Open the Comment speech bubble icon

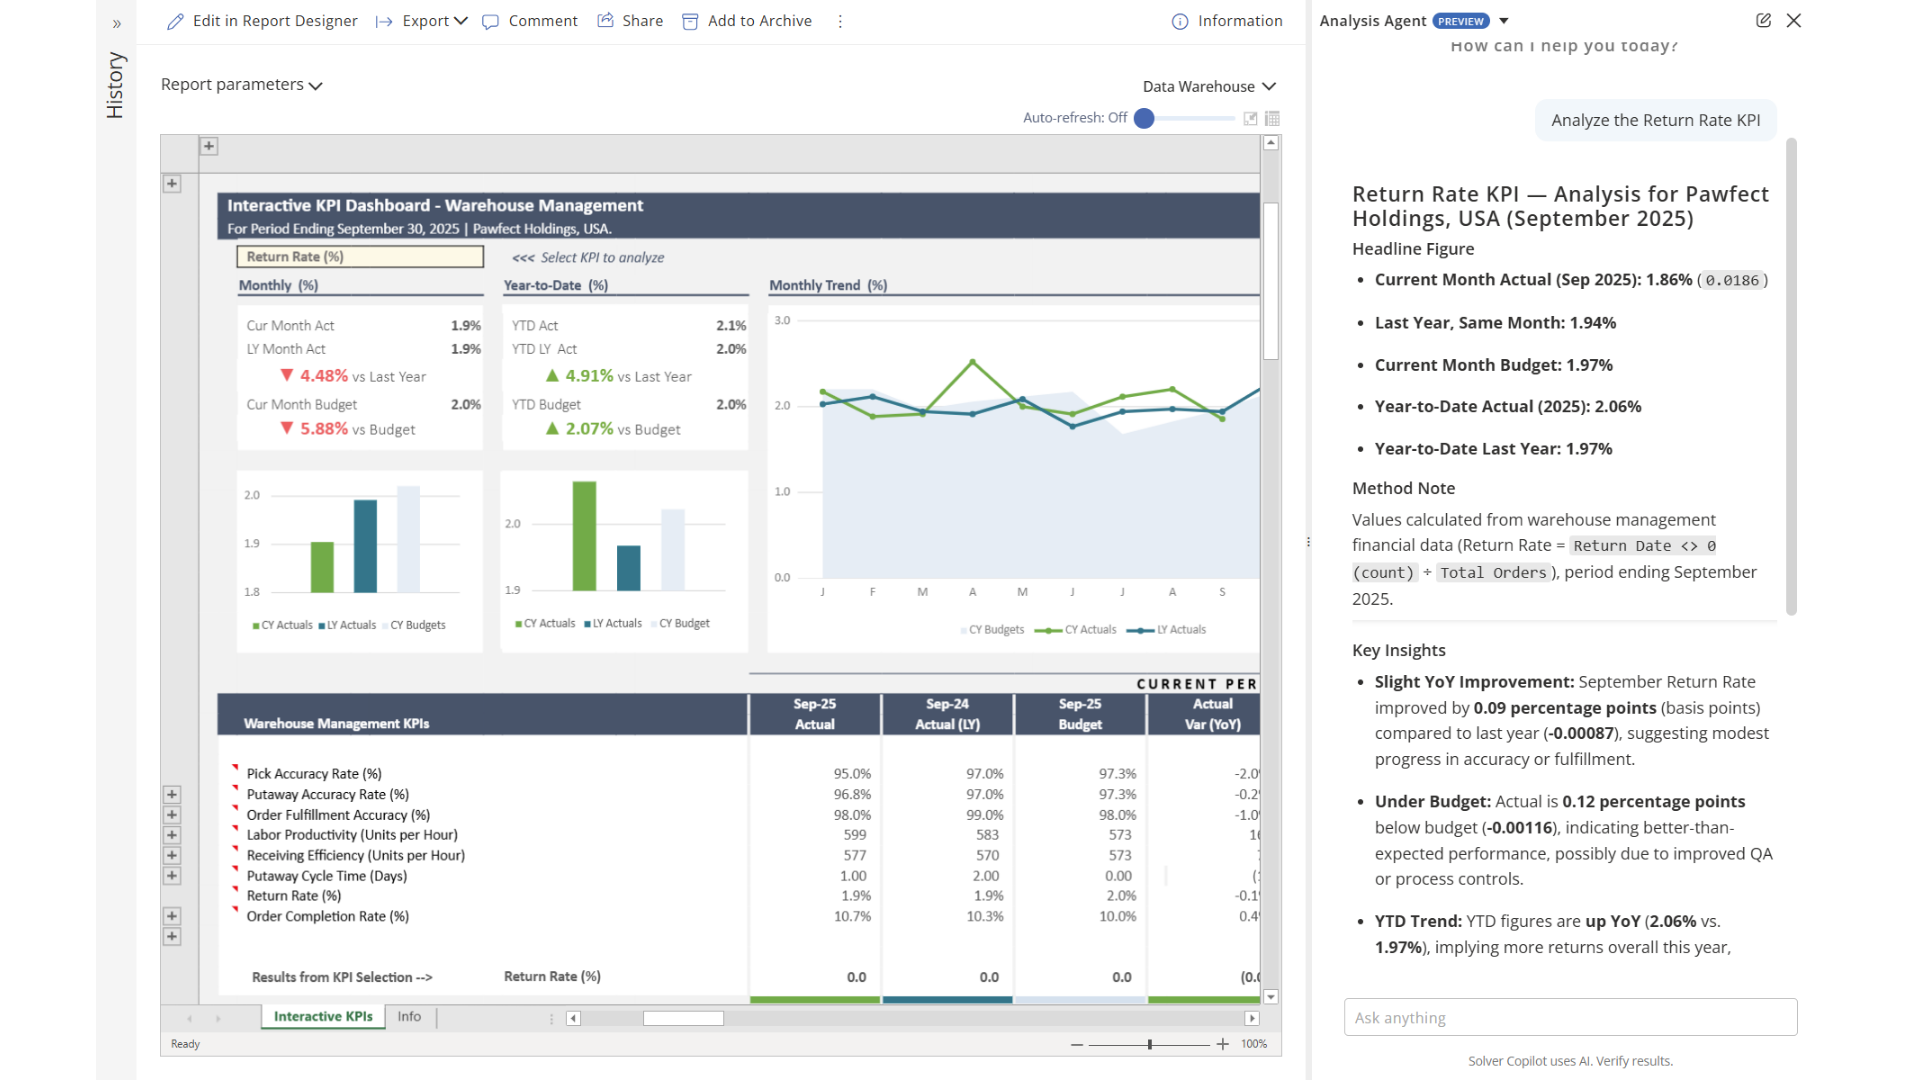tap(490, 21)
